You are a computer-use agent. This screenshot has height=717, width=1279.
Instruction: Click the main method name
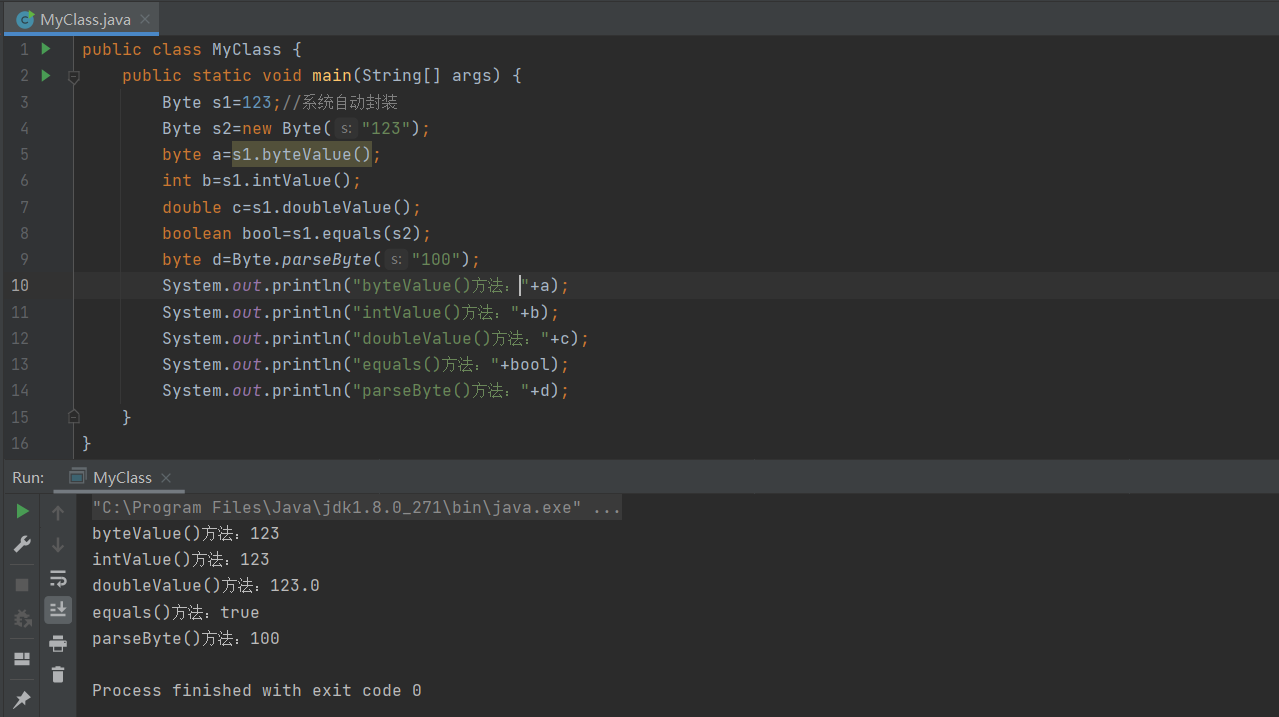[332, 76]
